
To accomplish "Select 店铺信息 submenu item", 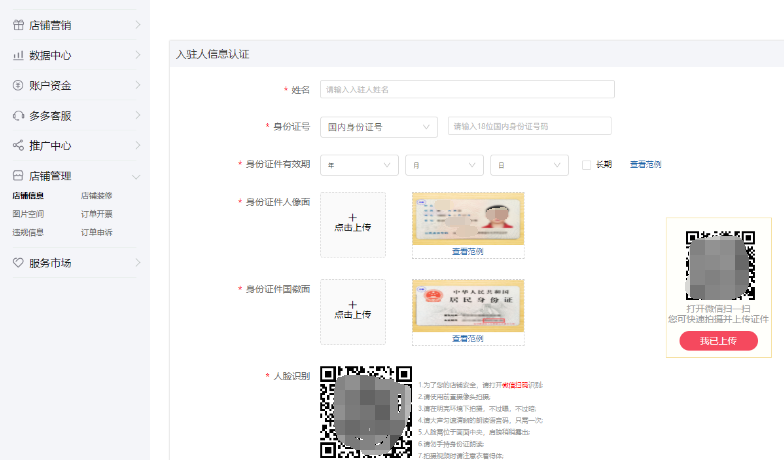I will pos(28,196).
